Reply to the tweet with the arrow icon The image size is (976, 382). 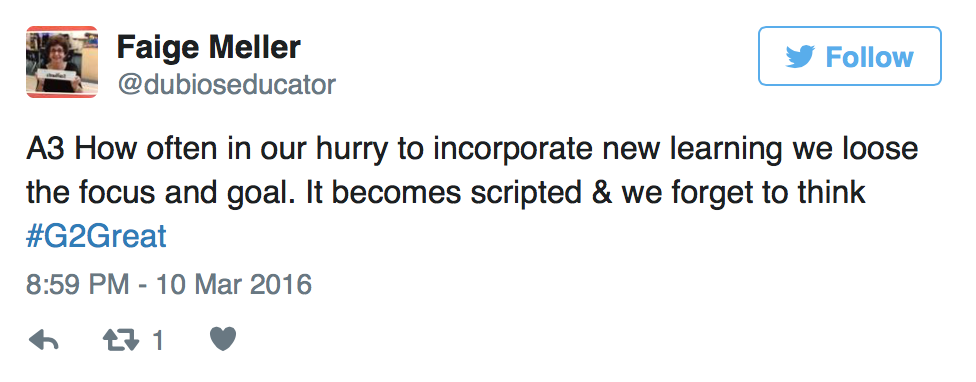coord(44,340)
